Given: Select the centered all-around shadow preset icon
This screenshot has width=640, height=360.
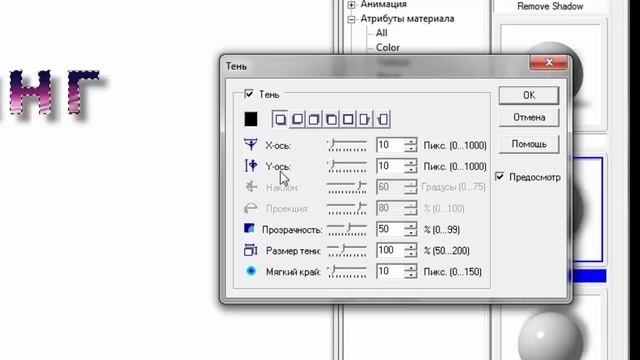Looking at the screenshot, I should tap(348, 119).
